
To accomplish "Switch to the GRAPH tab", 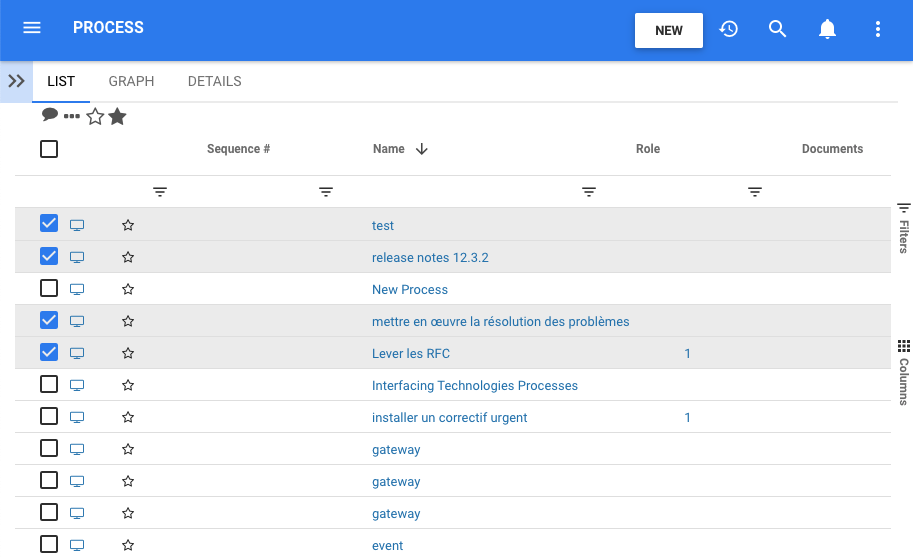I will coord(131,81).
